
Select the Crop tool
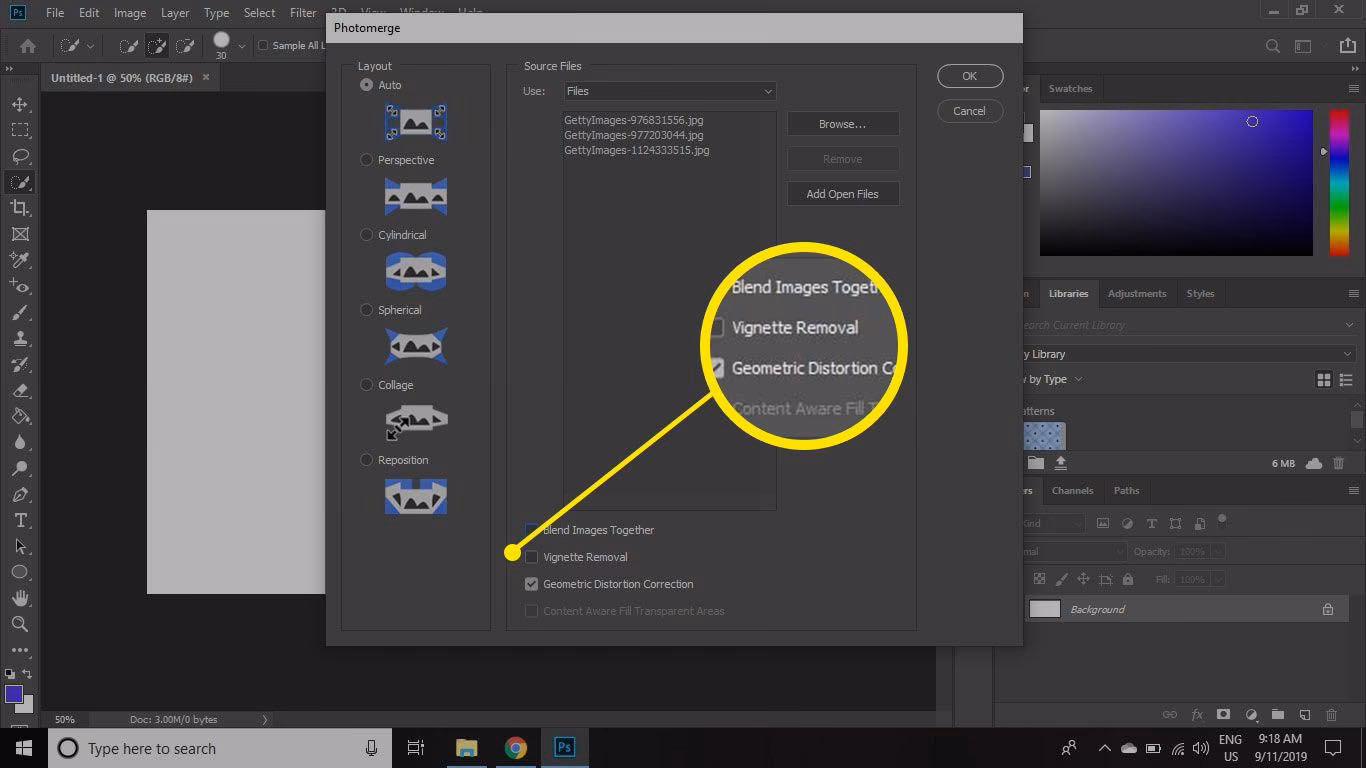point(20,208)
